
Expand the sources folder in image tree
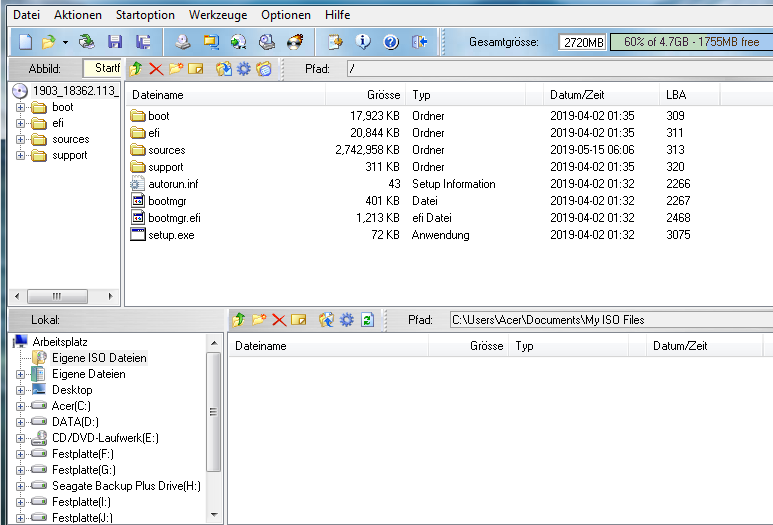(20, 140)
